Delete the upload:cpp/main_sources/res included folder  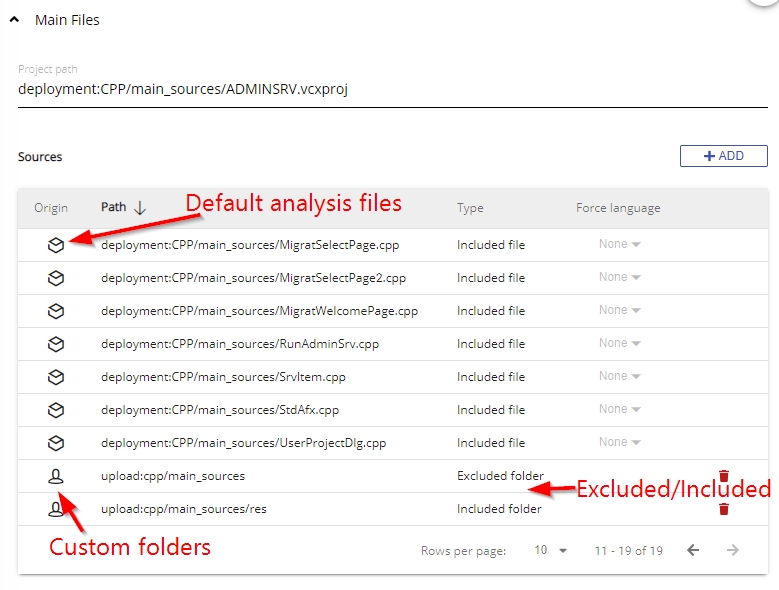tap(724, 509)
